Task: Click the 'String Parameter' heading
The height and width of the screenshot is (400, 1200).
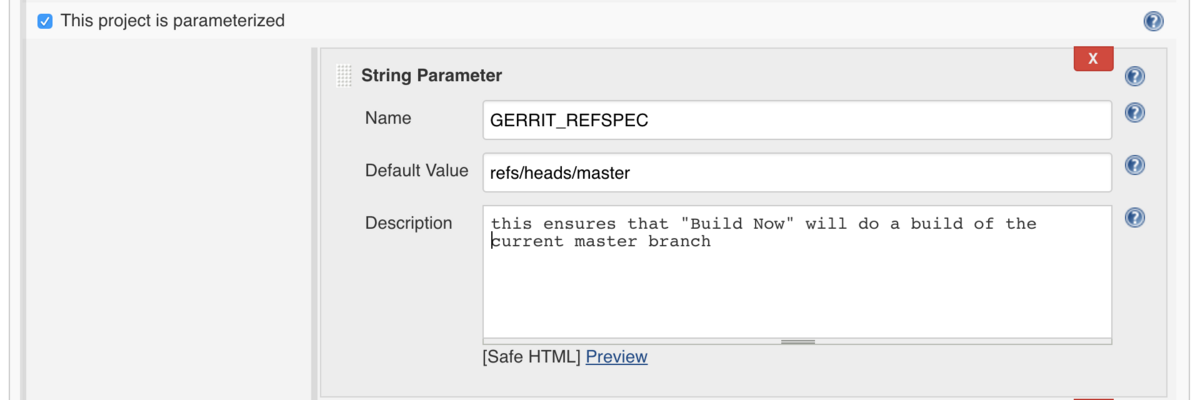Action: (431, 76)
